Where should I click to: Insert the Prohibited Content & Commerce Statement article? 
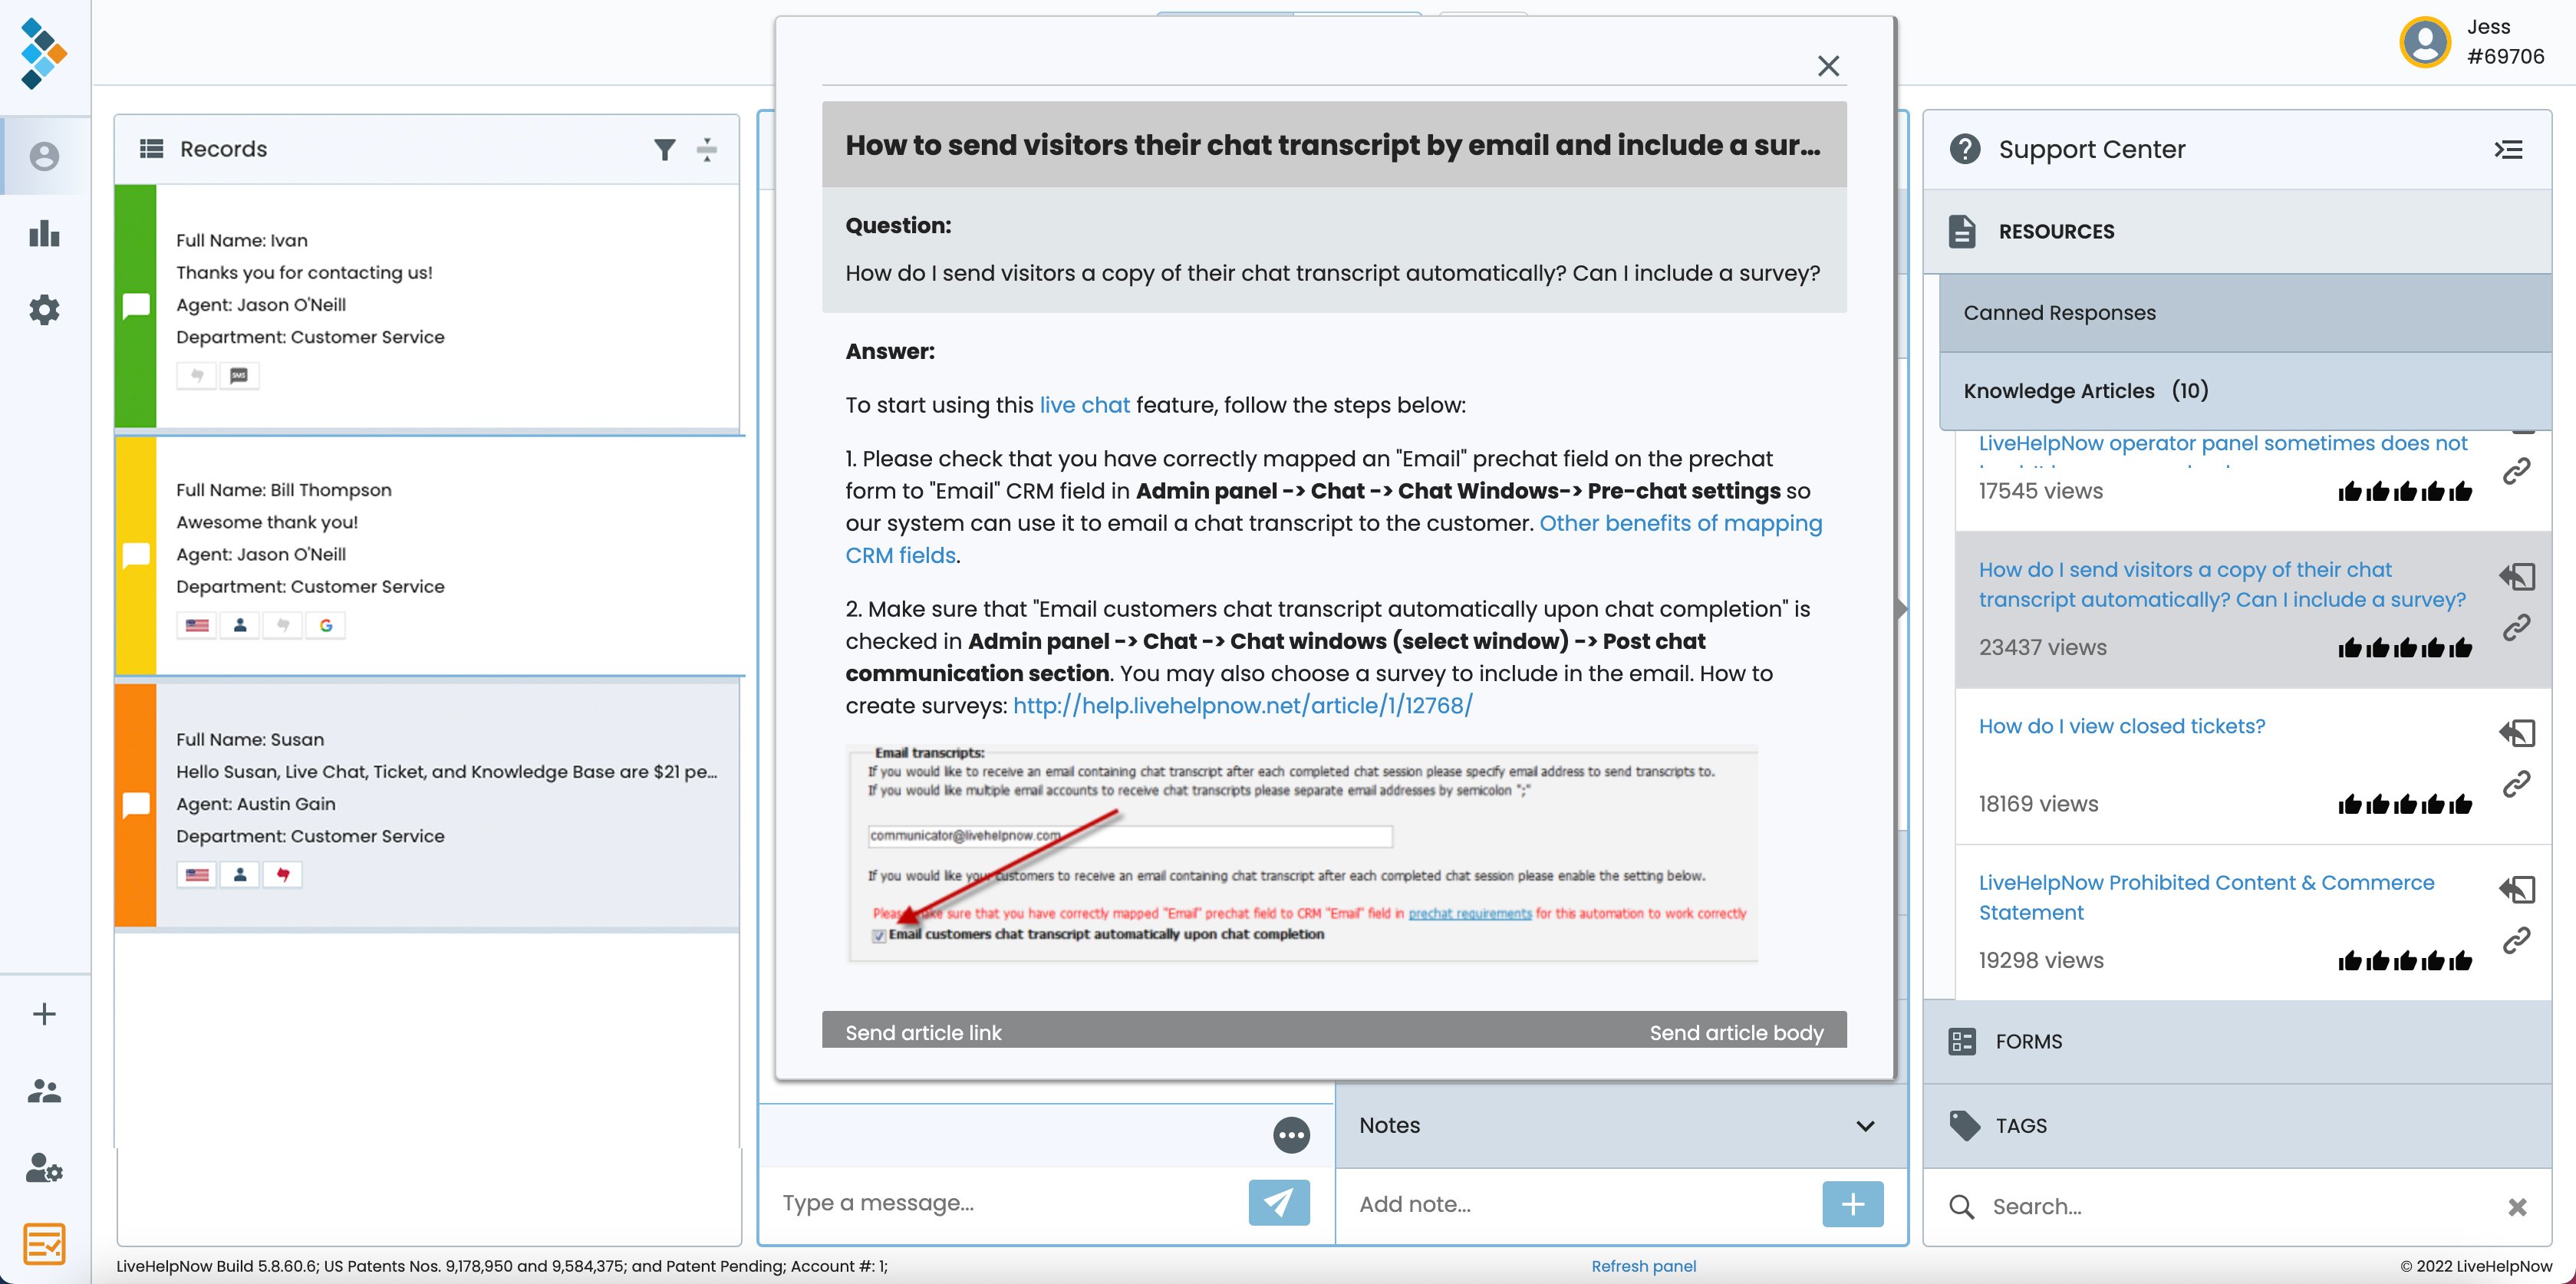(x=2517, y=889)
